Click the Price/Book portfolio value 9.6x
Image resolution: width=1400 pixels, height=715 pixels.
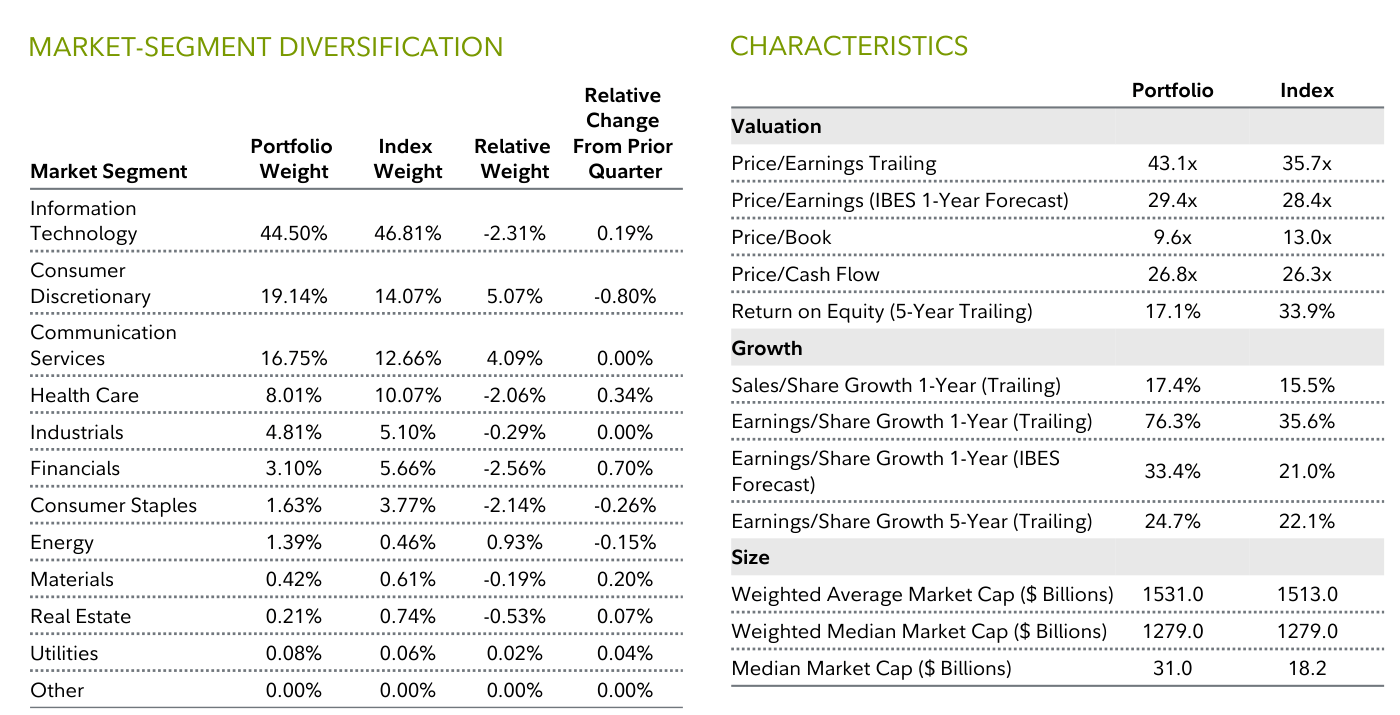coord(1172,238)
